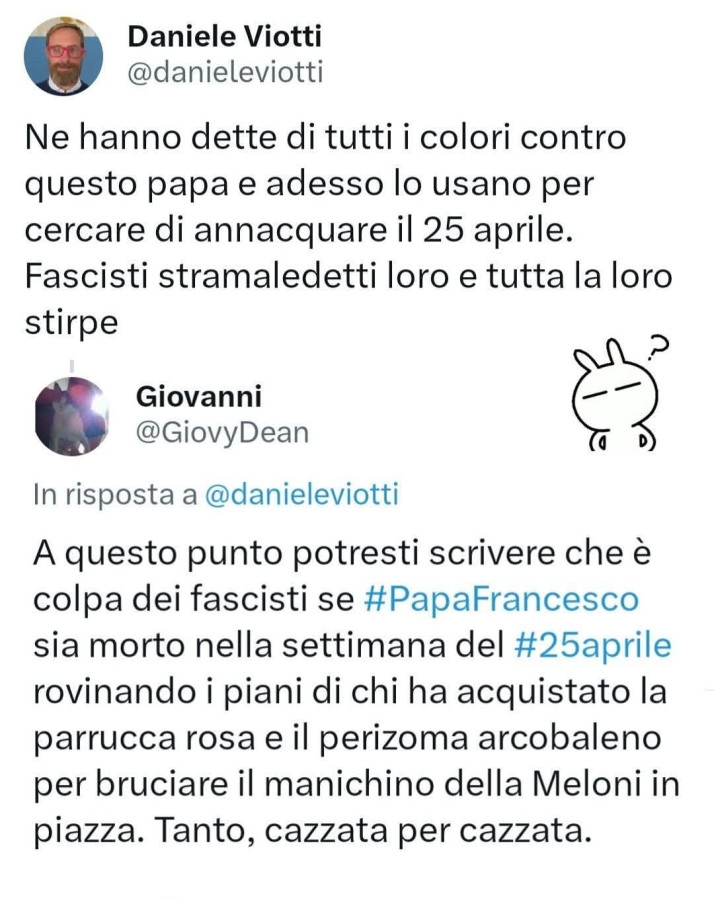714x900 pixels.
Task: Click the @danieleviotti handle below Daniele's name
Action: [x=225, y=72]
